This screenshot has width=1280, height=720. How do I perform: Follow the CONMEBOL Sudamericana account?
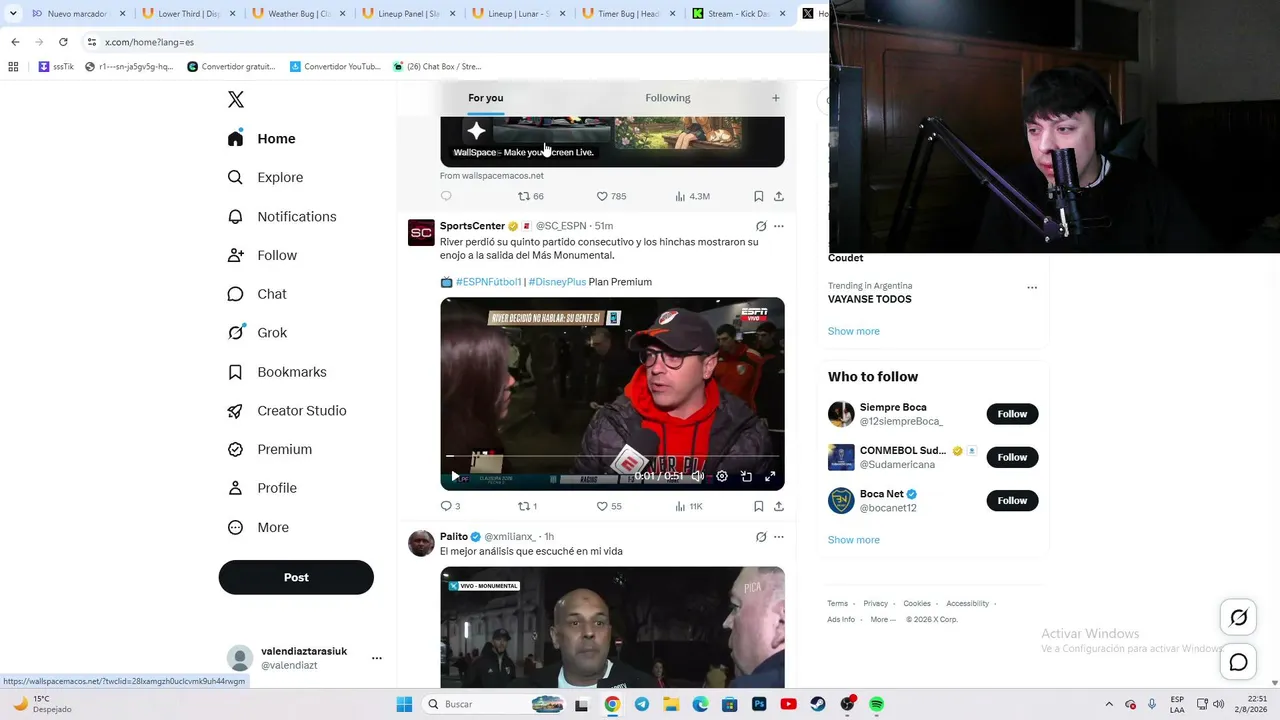[1012, 457]
